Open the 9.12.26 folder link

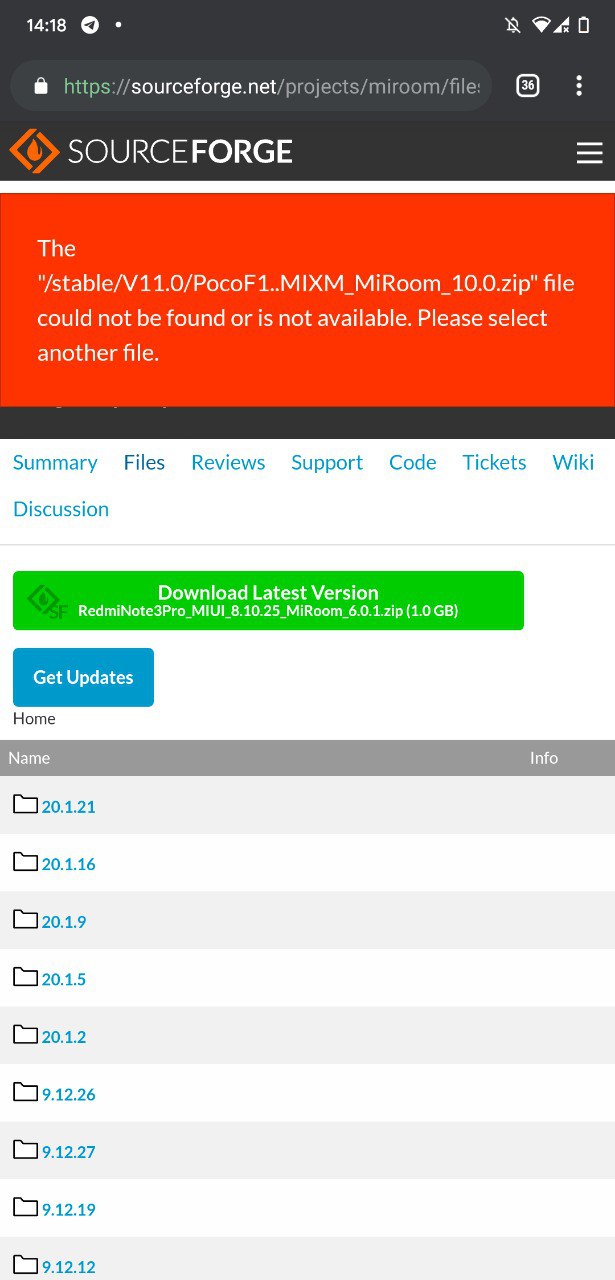(x=68, y=1095)
